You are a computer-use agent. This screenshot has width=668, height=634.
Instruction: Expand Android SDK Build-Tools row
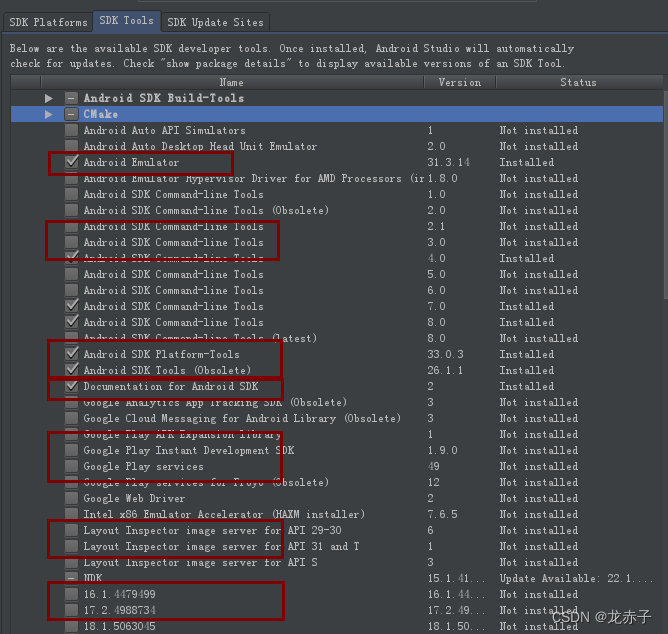[x=49, y=98]
